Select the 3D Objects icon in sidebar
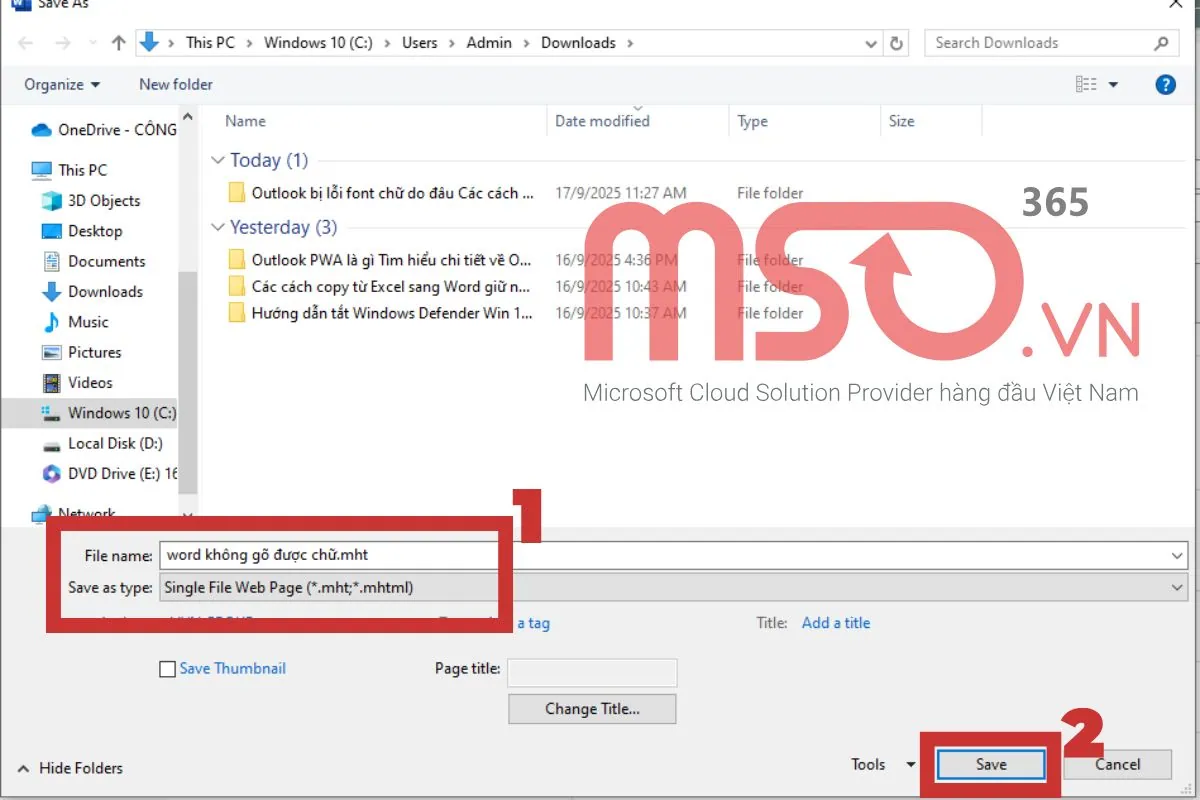Image resolution: width=1200 pixels, height=800 pixels. (x=52, y=201)
